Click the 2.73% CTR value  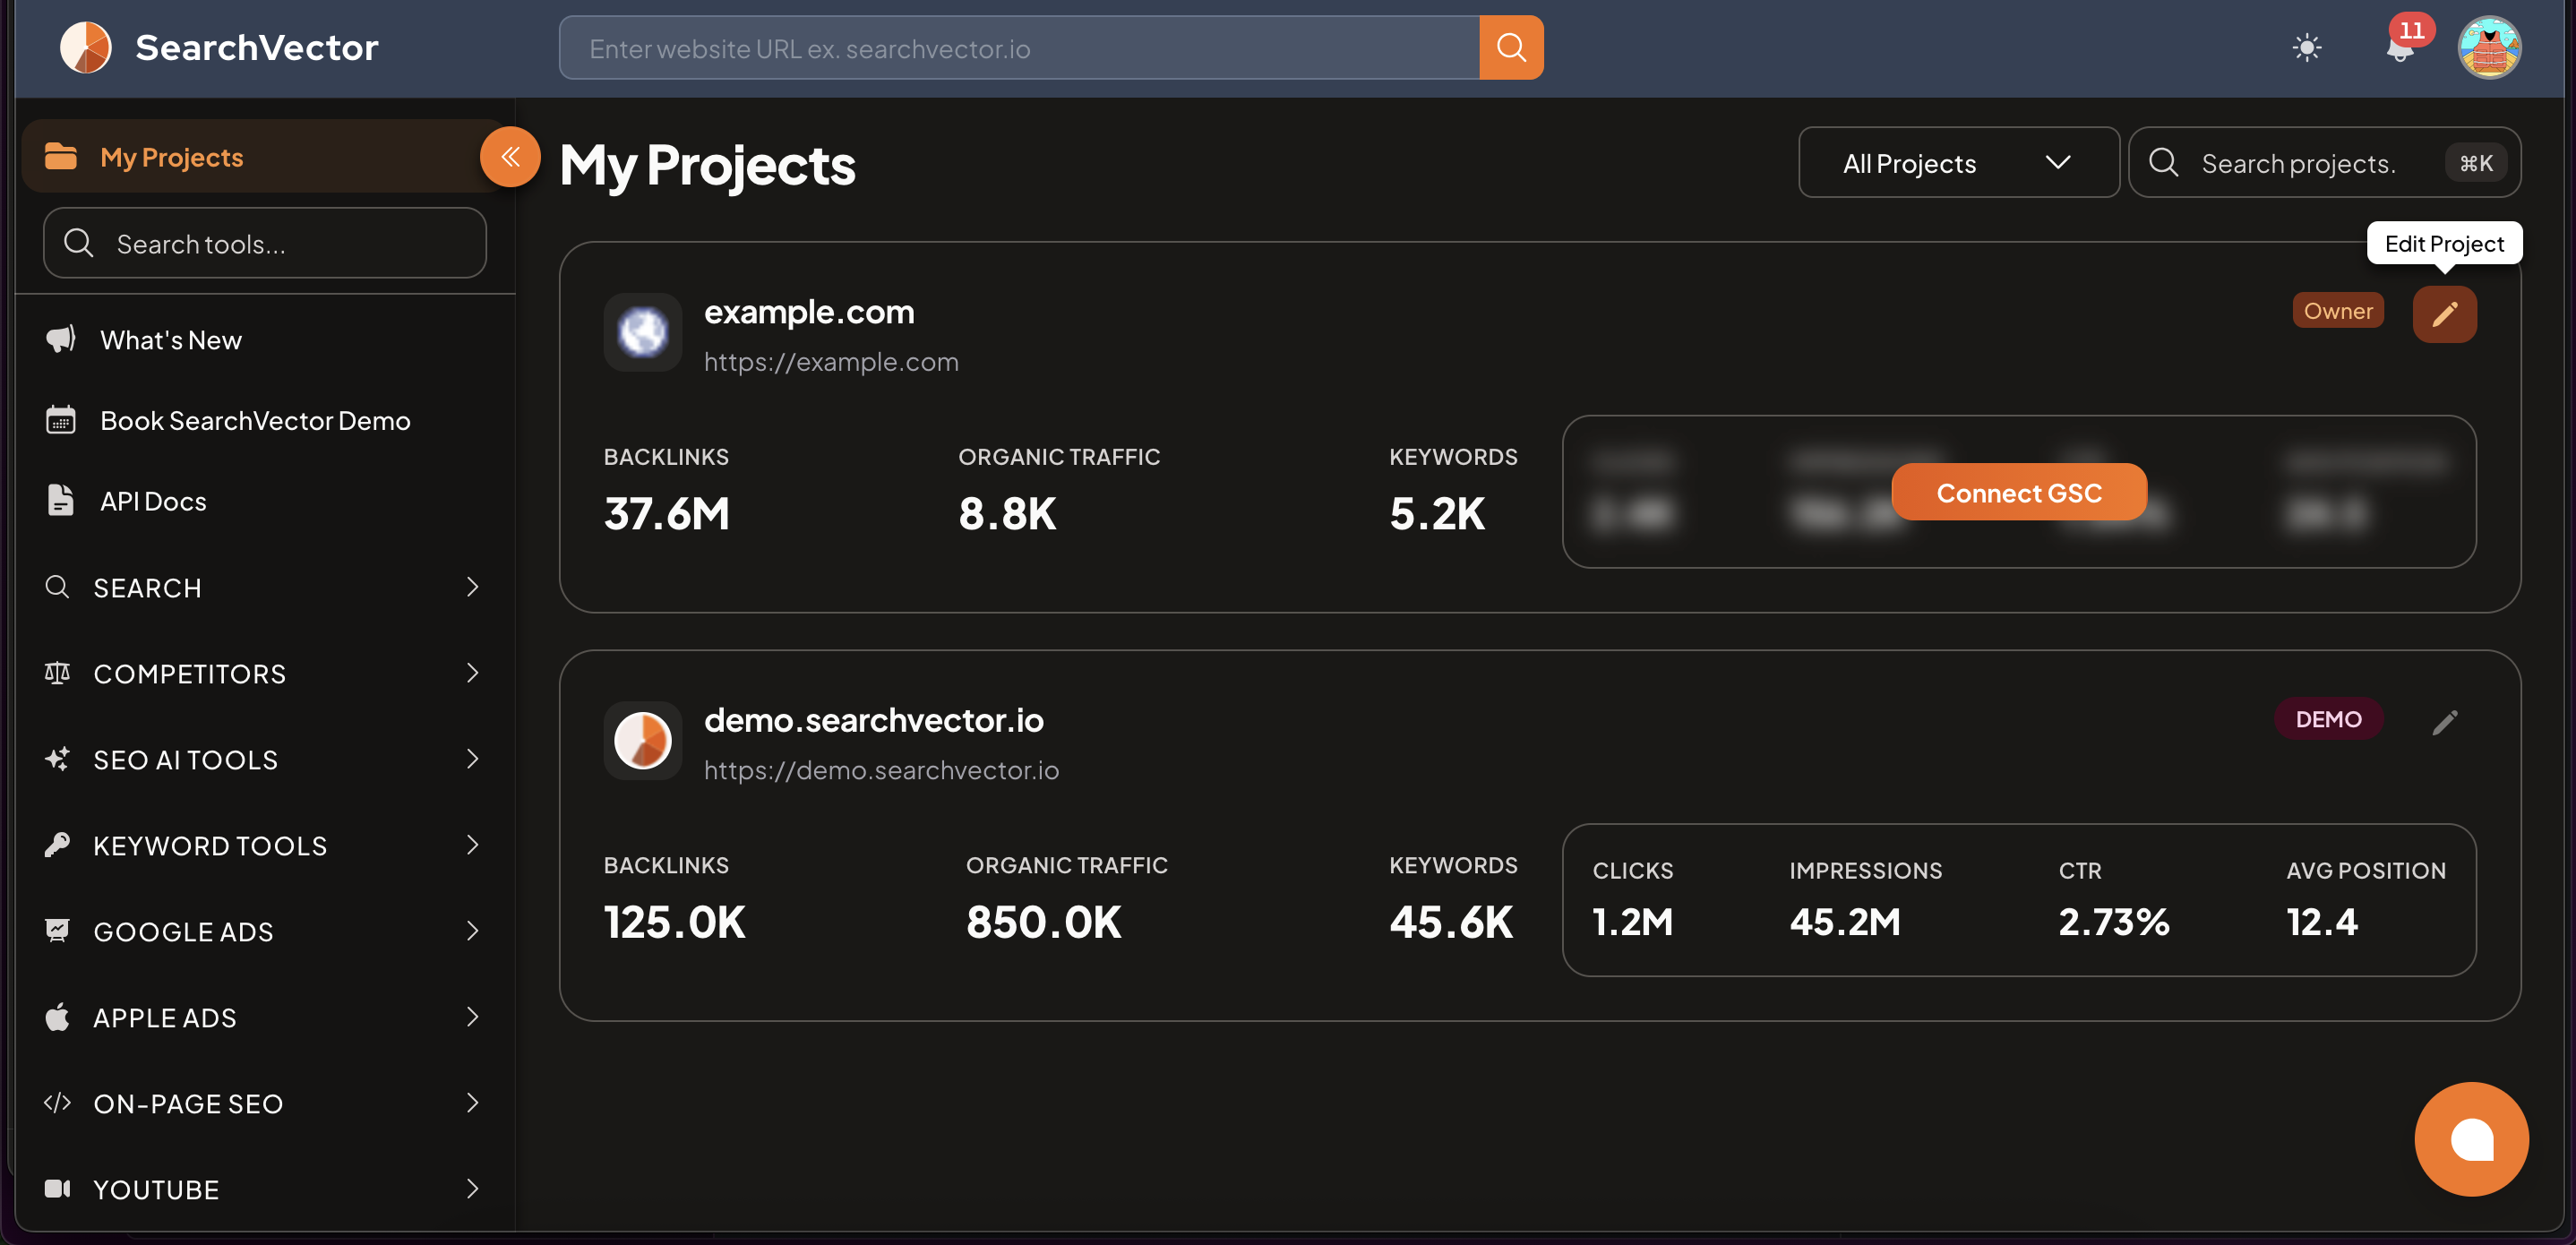(2112, 920)
